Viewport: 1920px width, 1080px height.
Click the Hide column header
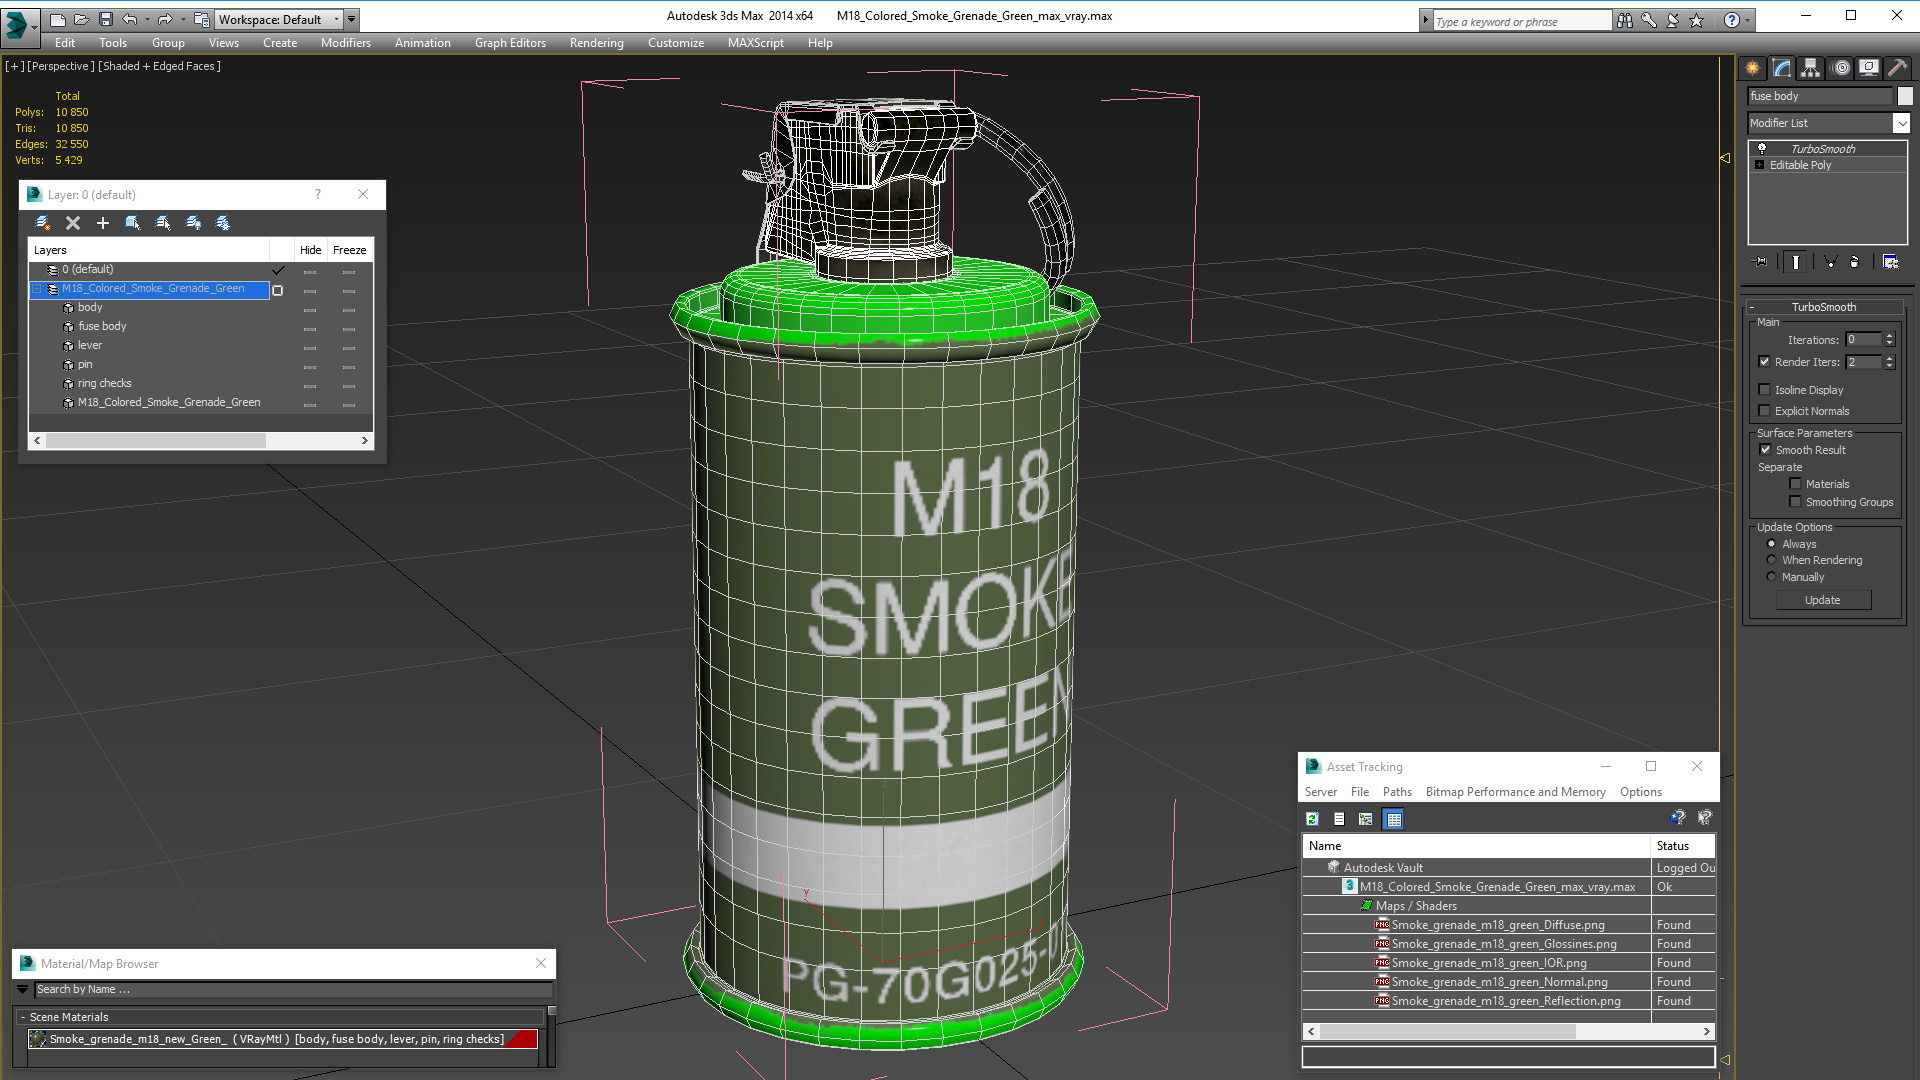(311, 250)
